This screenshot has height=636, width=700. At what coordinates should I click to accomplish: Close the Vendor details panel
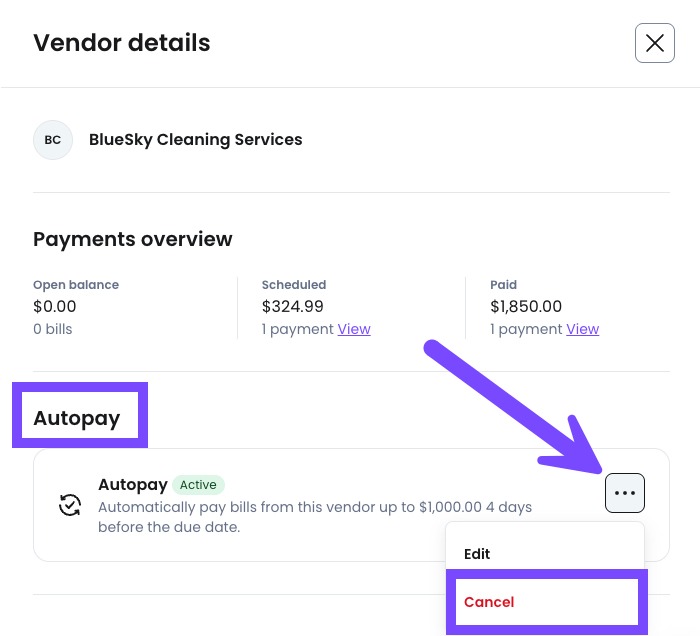(x=654, y=43)
